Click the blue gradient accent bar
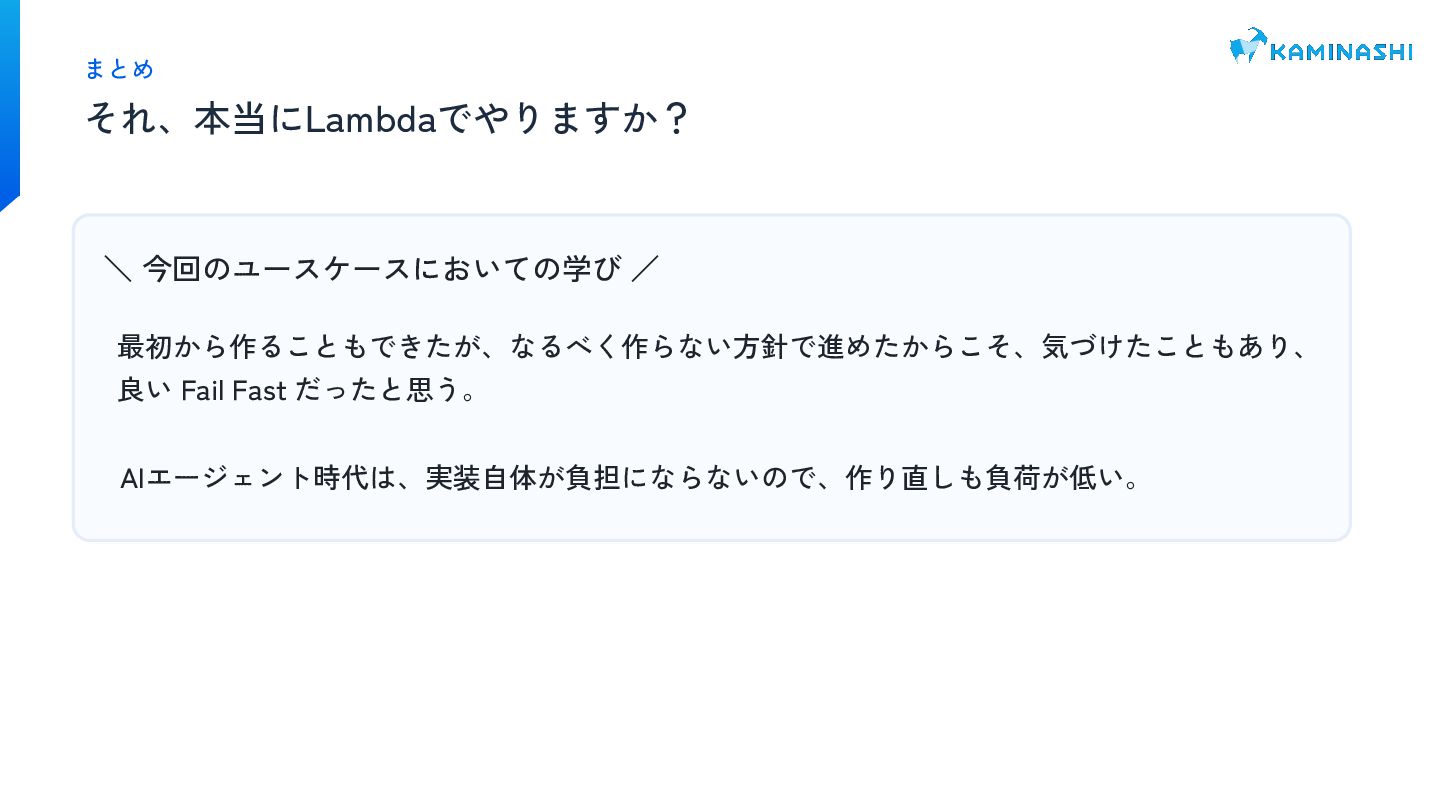Viewport: 1440px width, 810px height. tap(9, 100)
